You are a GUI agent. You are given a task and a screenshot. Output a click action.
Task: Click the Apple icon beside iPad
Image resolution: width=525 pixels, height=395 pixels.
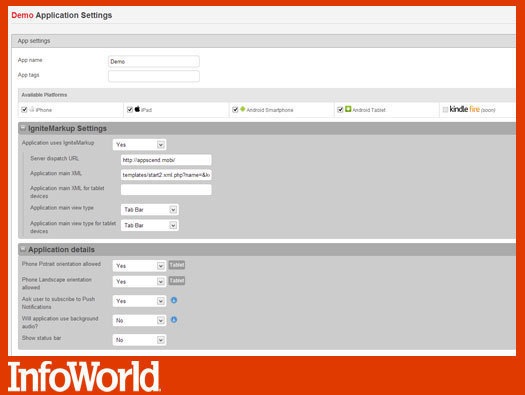tap(137, 109)
